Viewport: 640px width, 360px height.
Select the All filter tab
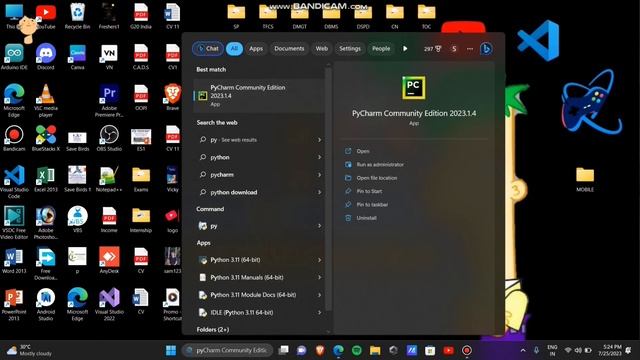(234, 49)
